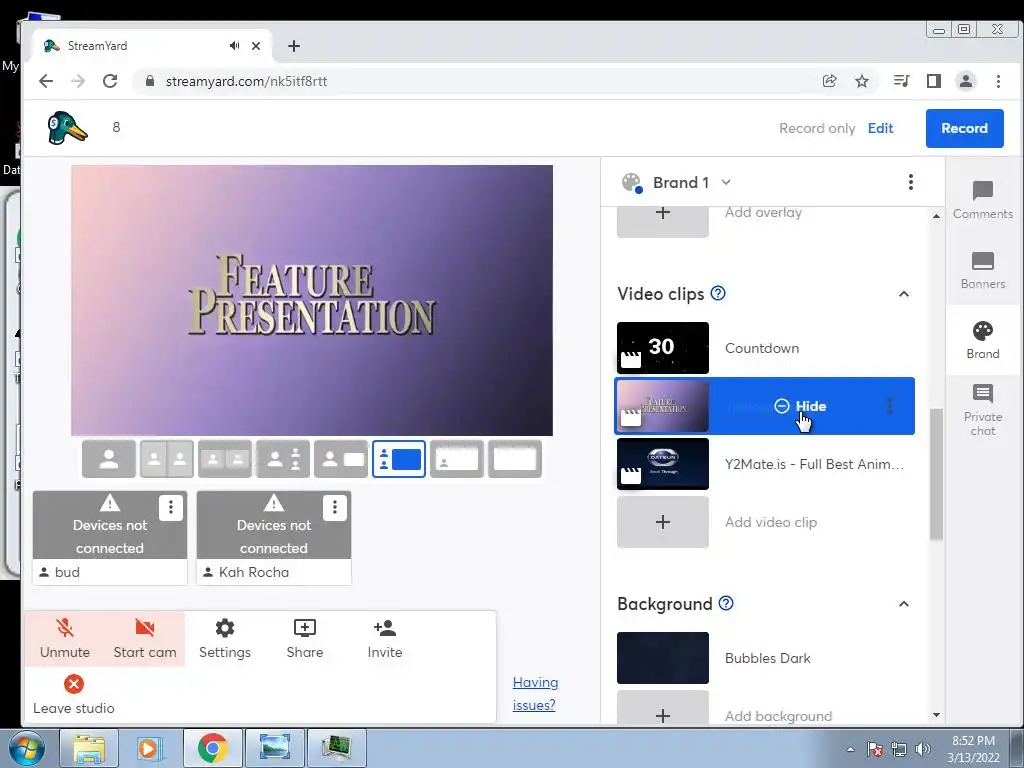Image resolution: width=1024 pixels, height=768 pixels.
Task: Open options menu for Kah Rocha's card
Action: [x=334, y=507]
